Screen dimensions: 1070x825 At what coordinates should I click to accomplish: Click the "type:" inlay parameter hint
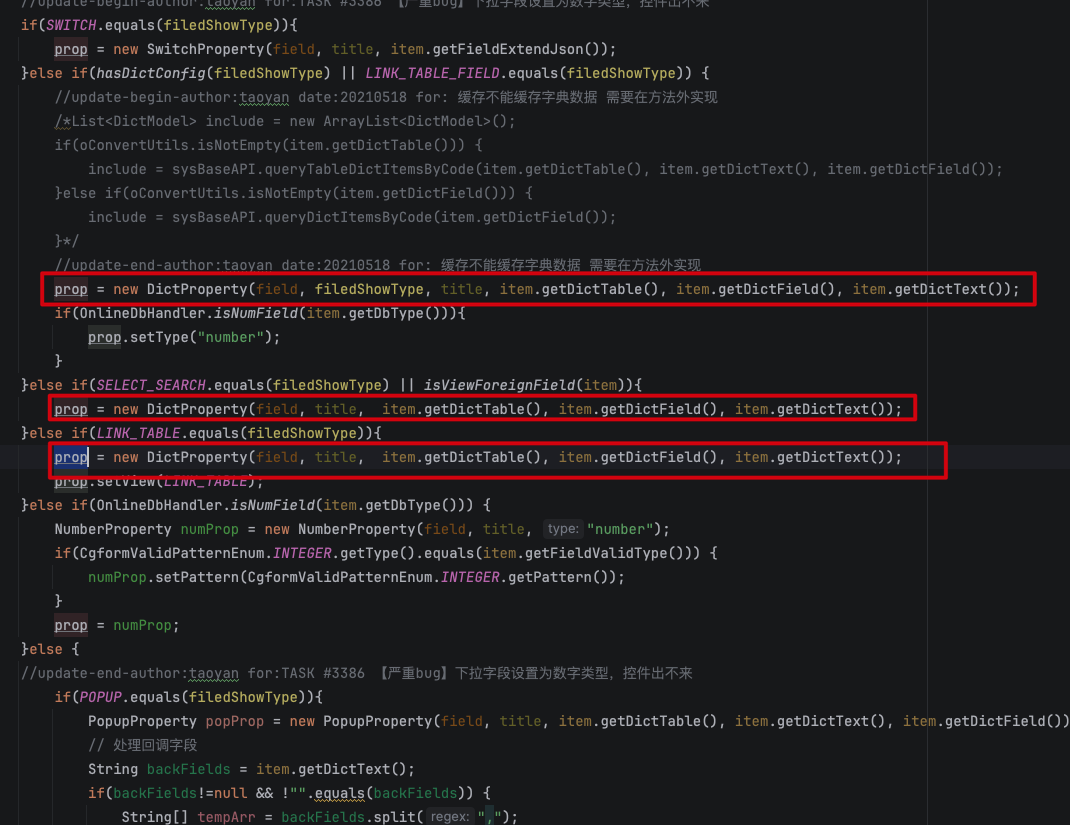click(563, 529)
